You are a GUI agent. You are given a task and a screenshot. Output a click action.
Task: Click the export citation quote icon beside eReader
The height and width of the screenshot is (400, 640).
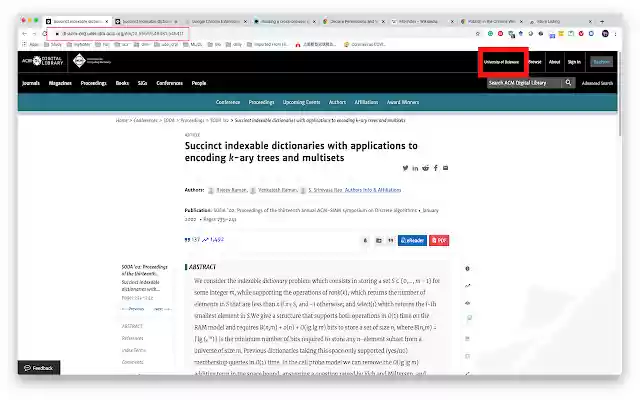point(391,240)
